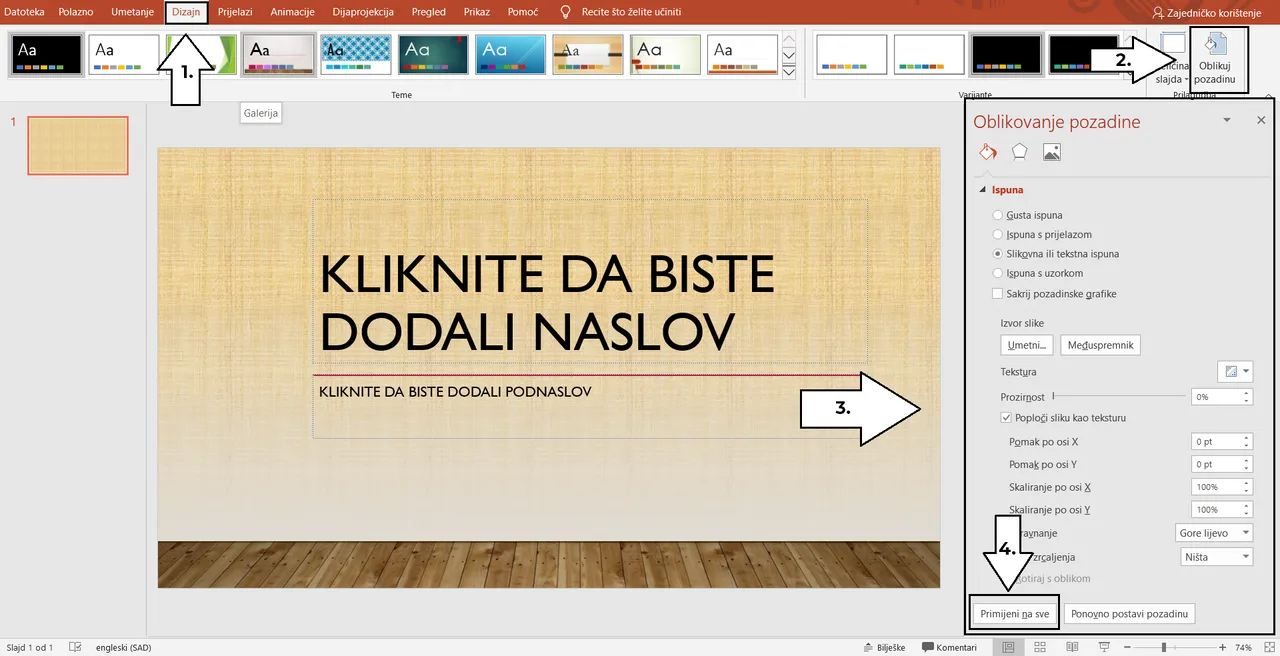Select Ispuna s uzorkom radio button
This screenshot has height=656, width=1280.
pos(997,273)
